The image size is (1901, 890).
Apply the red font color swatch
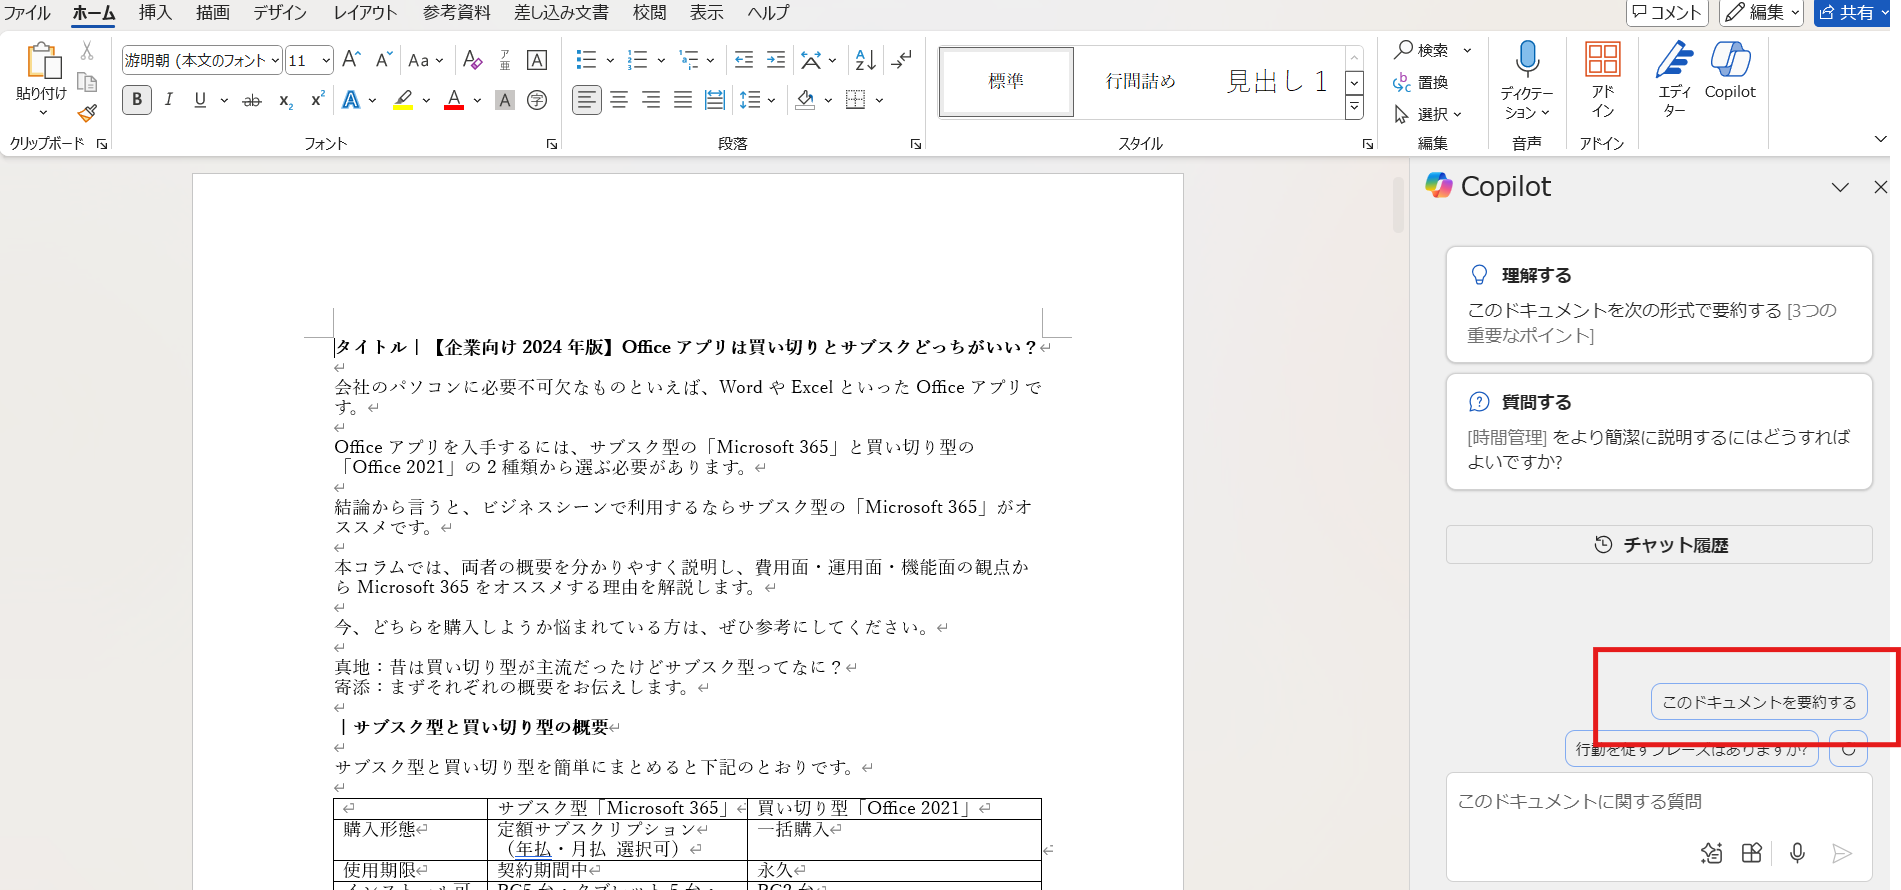click(x=454, y=100)
